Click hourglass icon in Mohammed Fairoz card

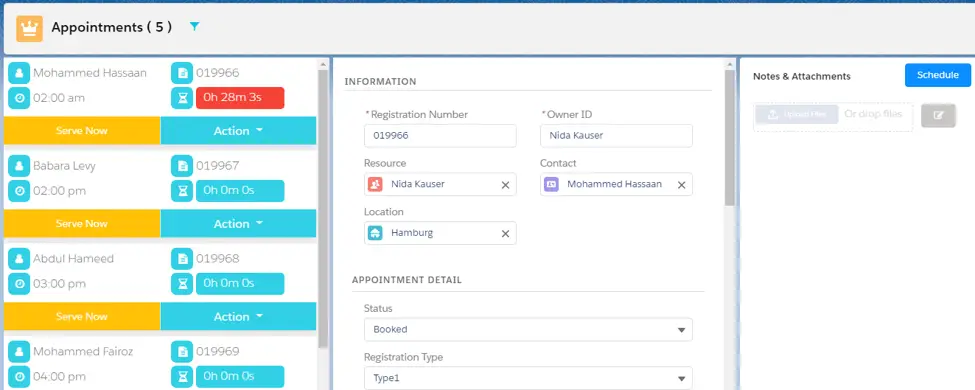tap(182, 376)
